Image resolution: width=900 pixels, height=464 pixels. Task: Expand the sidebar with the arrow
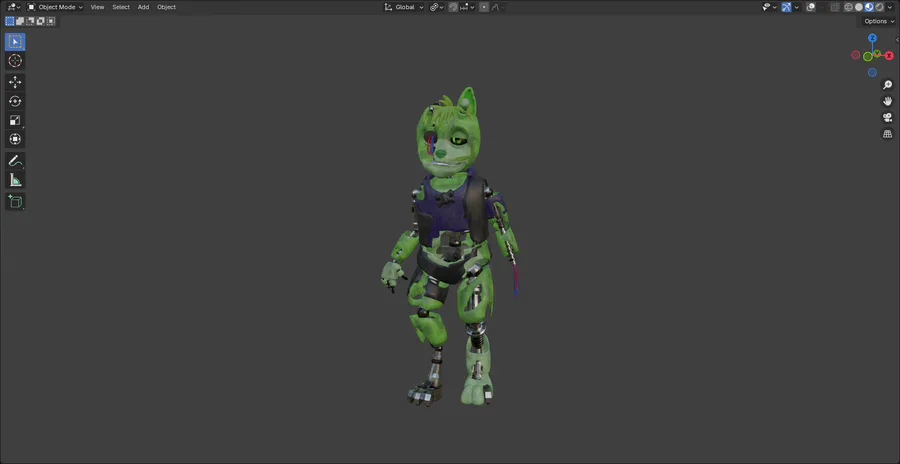point(897,40)
